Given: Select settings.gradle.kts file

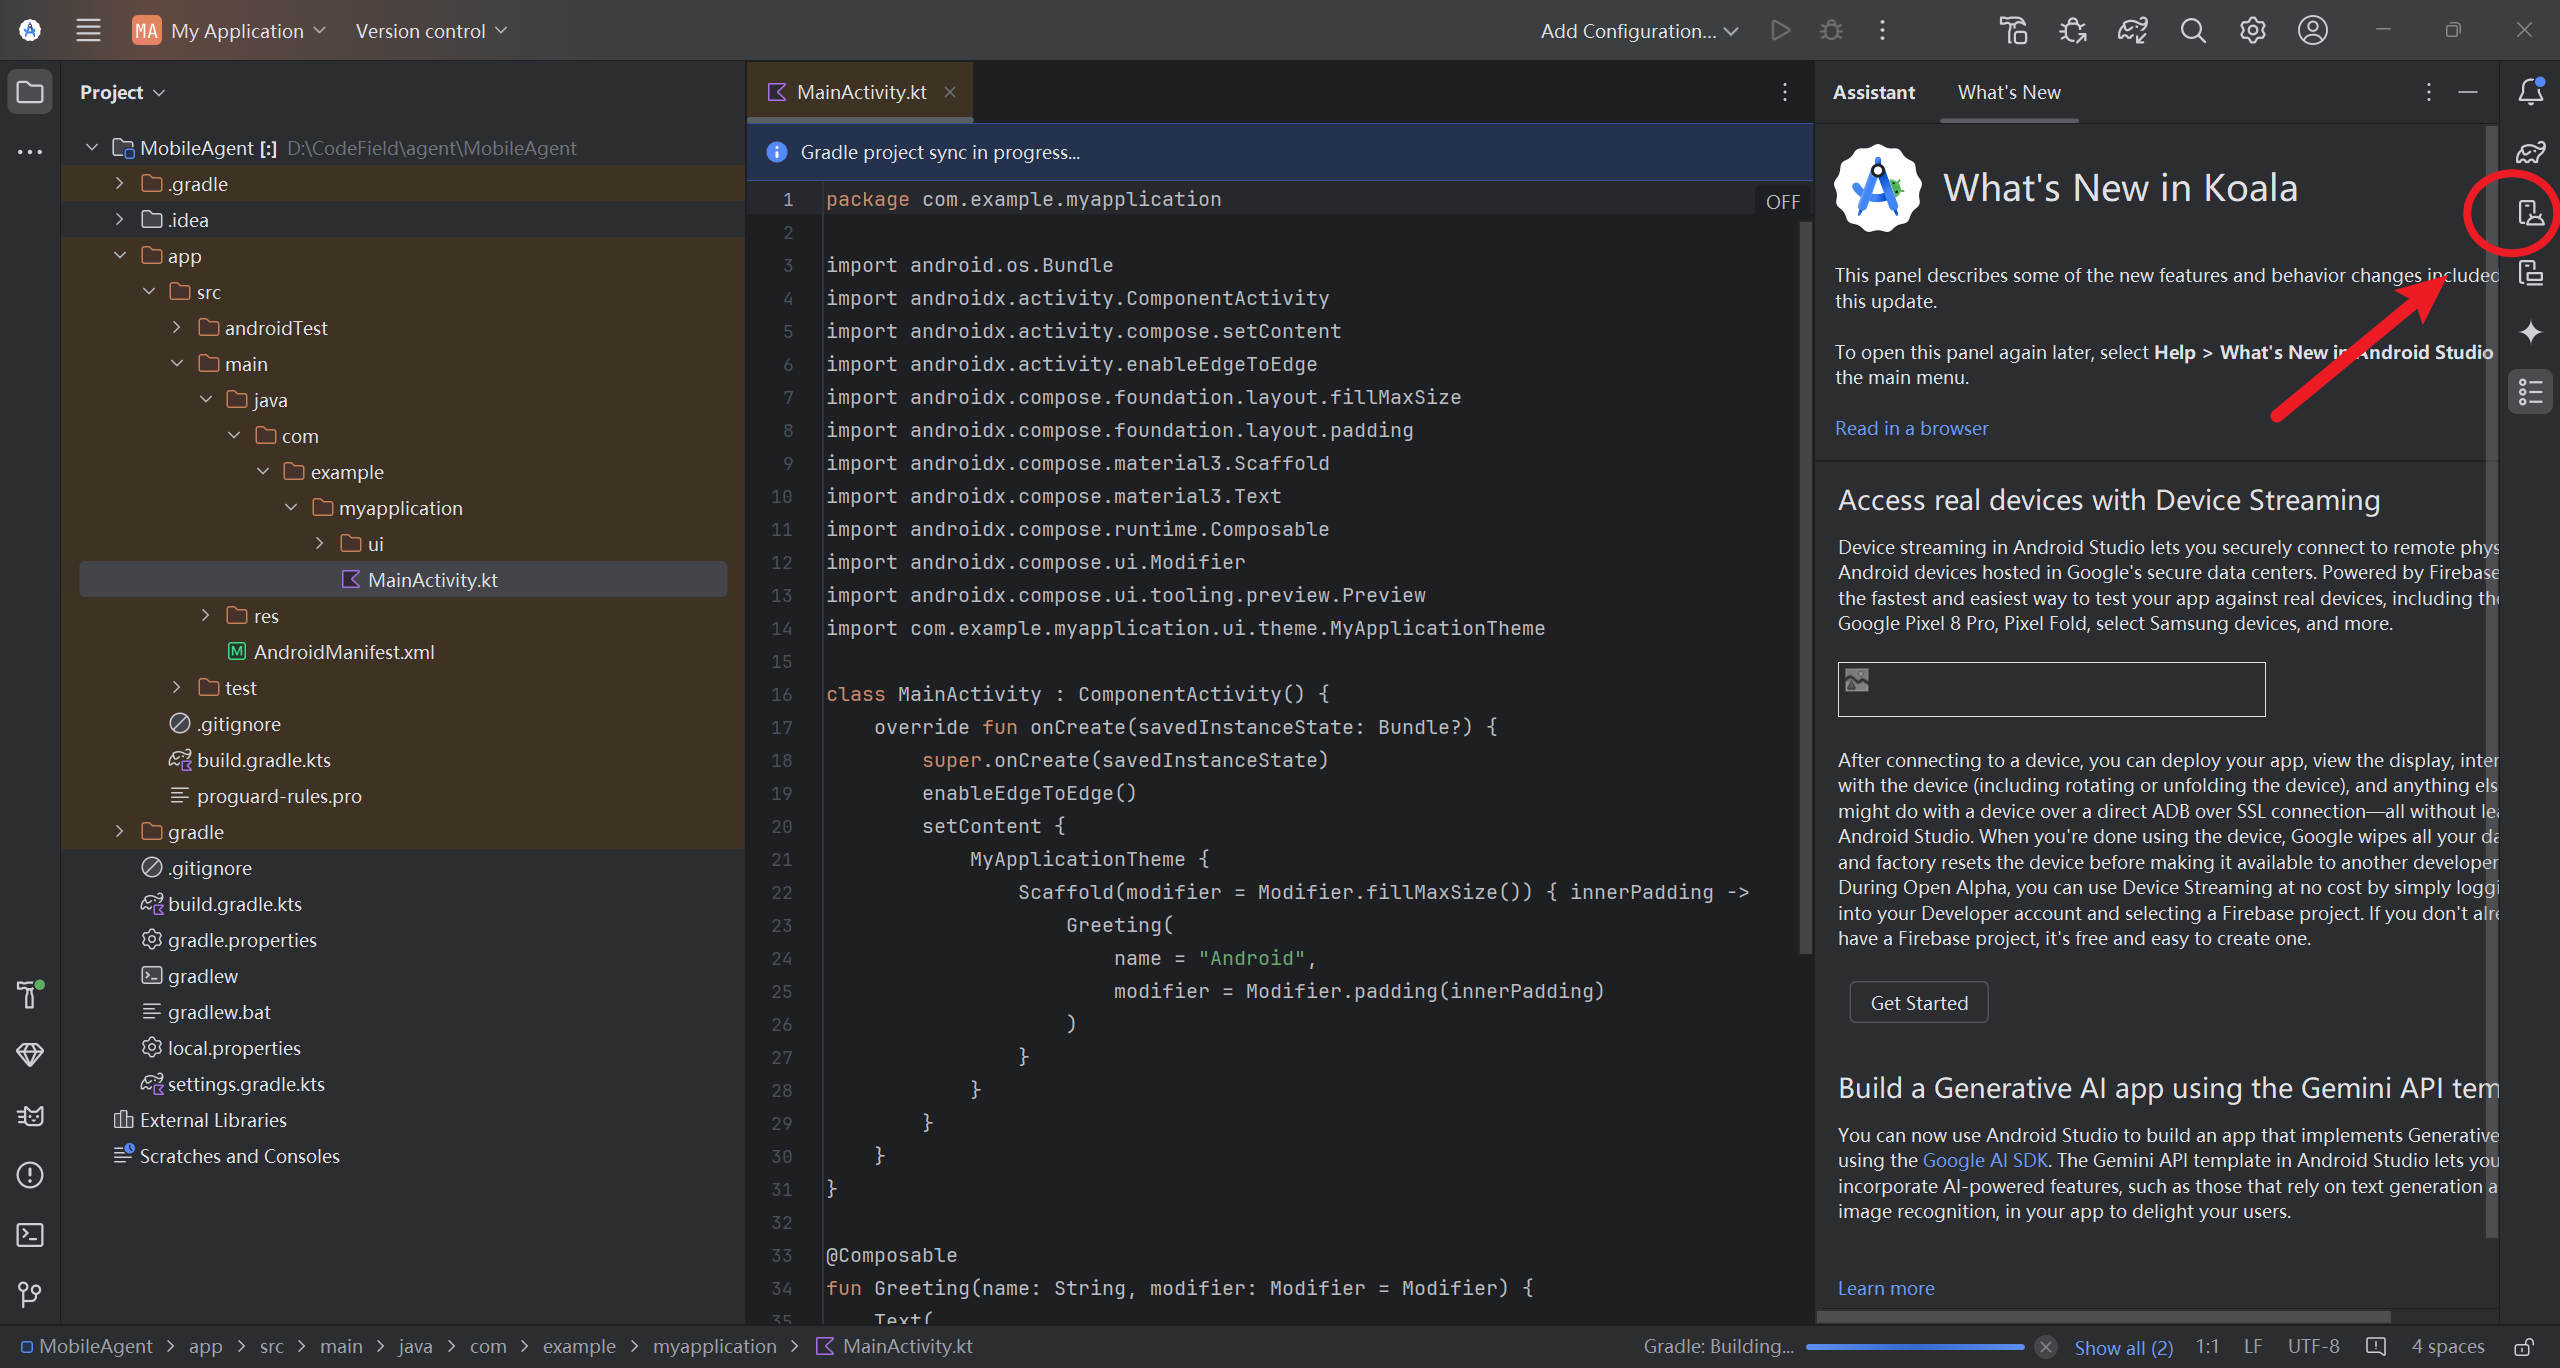Looking at the screenshot, I should tap(246, 1084).
